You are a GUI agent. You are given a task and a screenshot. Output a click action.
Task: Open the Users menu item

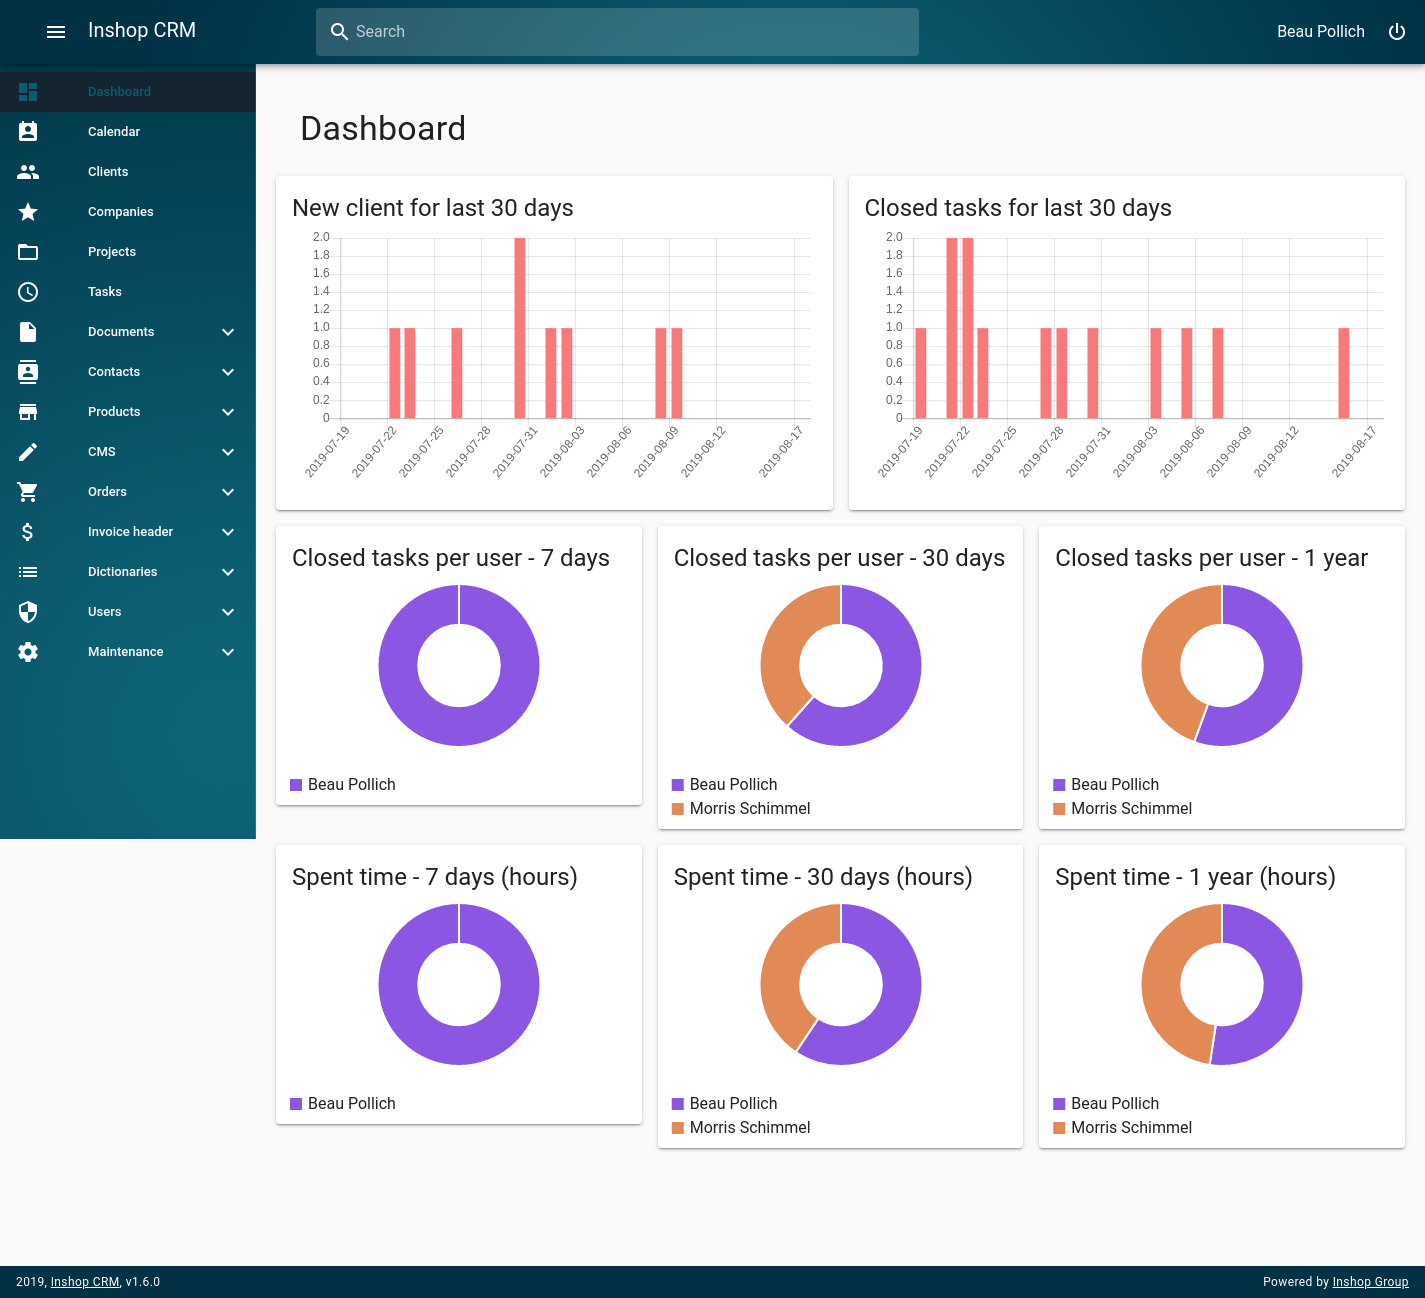point(105,612)
